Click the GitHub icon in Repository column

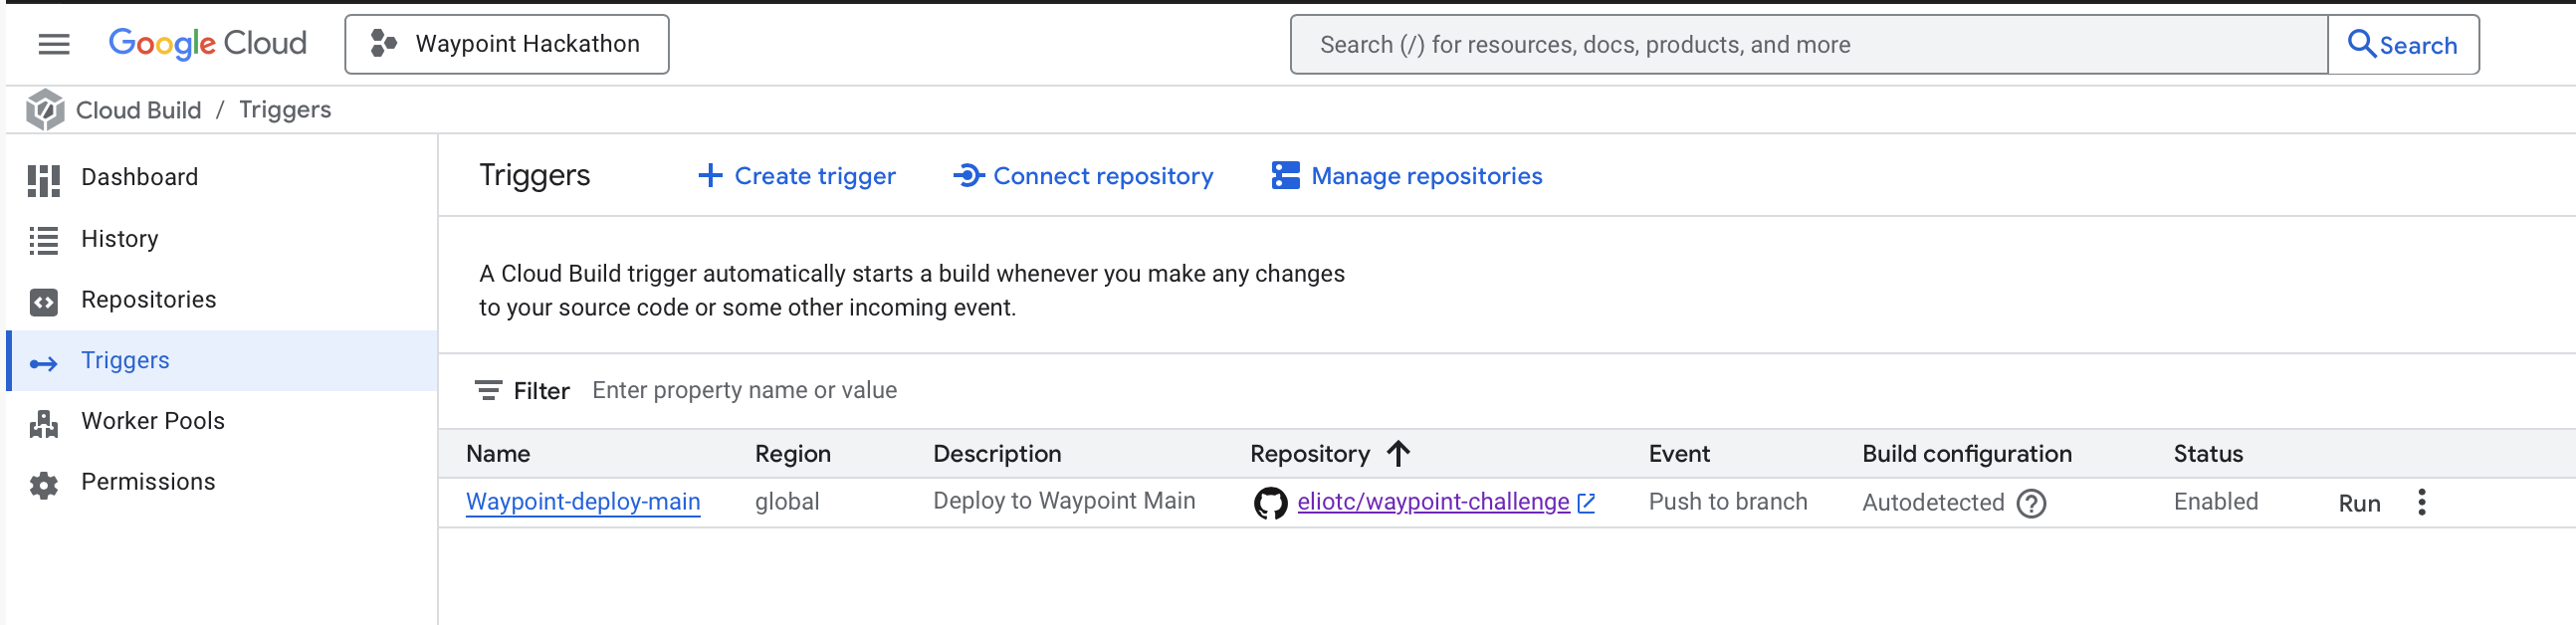click(1270, 502)
